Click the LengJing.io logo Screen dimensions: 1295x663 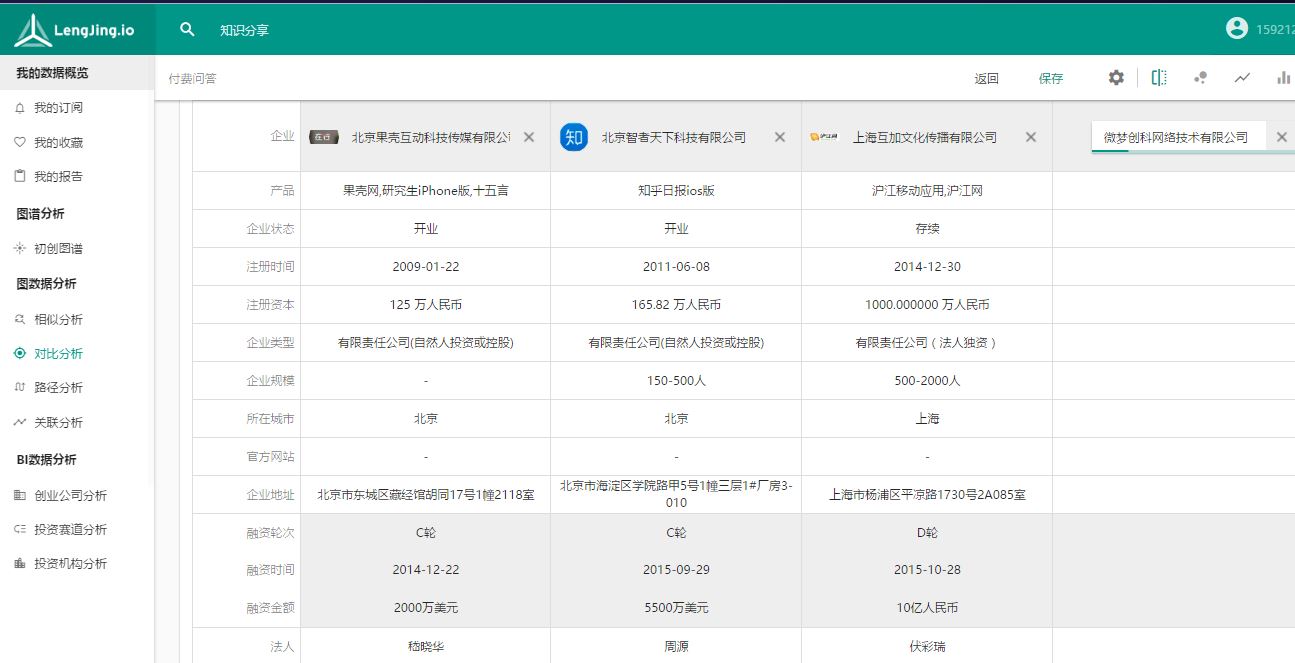[x=77, y=30]
